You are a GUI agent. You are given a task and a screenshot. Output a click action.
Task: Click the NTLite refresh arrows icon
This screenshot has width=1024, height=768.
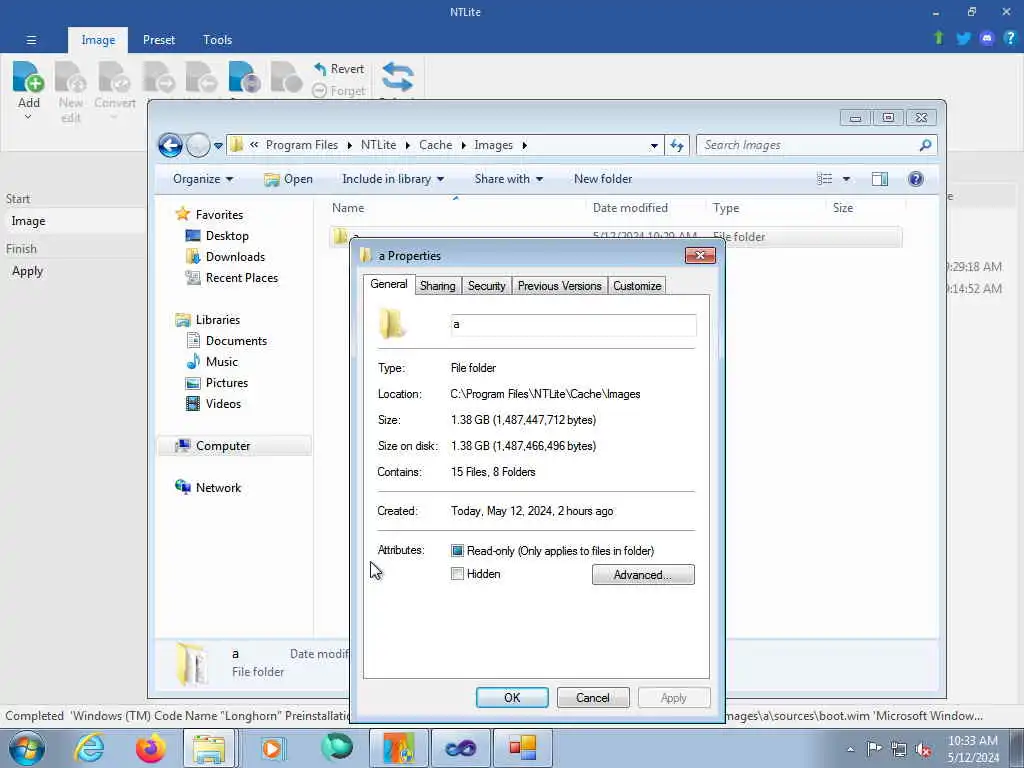pos(397,77)
